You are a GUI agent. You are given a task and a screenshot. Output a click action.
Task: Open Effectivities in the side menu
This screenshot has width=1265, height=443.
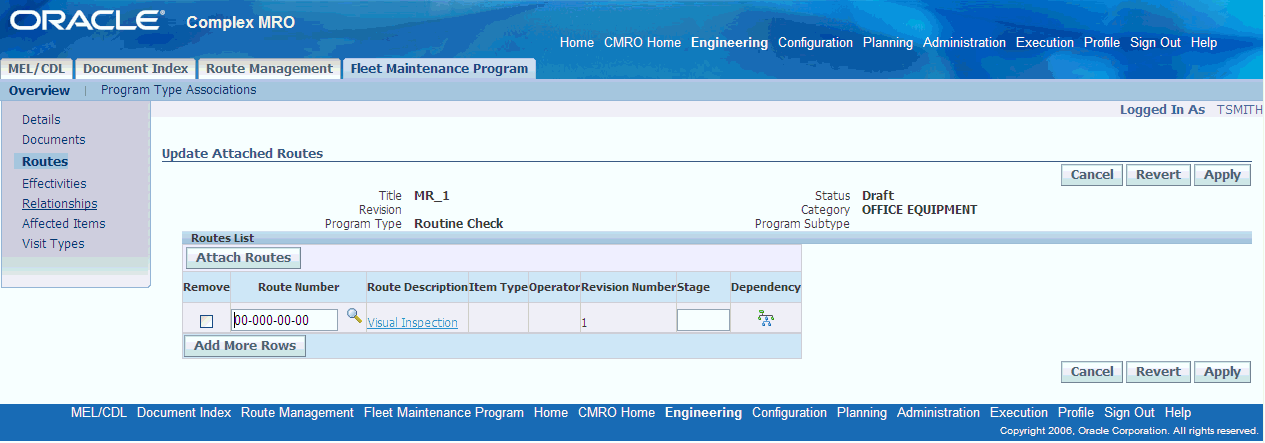(54, 184)
